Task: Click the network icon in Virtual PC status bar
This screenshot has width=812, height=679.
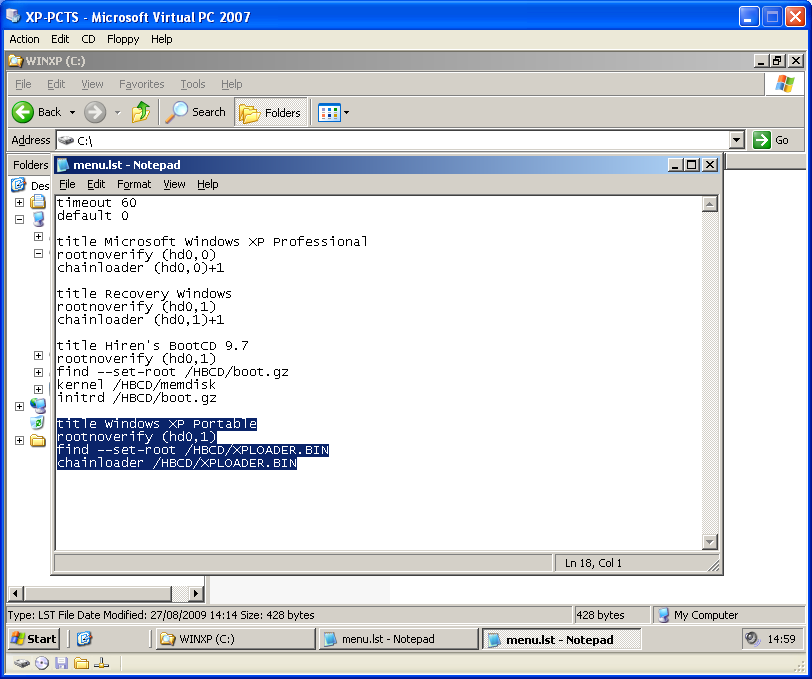Action: coord(102,663)
